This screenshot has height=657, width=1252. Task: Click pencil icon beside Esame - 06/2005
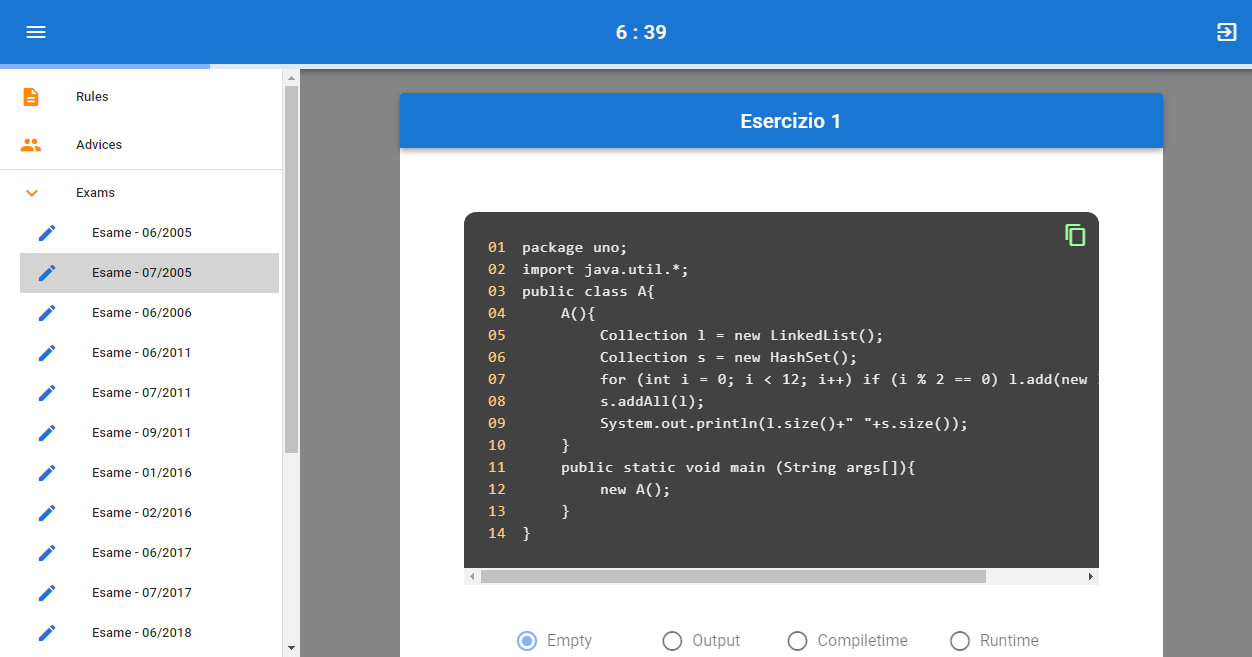tap(47, 233)
